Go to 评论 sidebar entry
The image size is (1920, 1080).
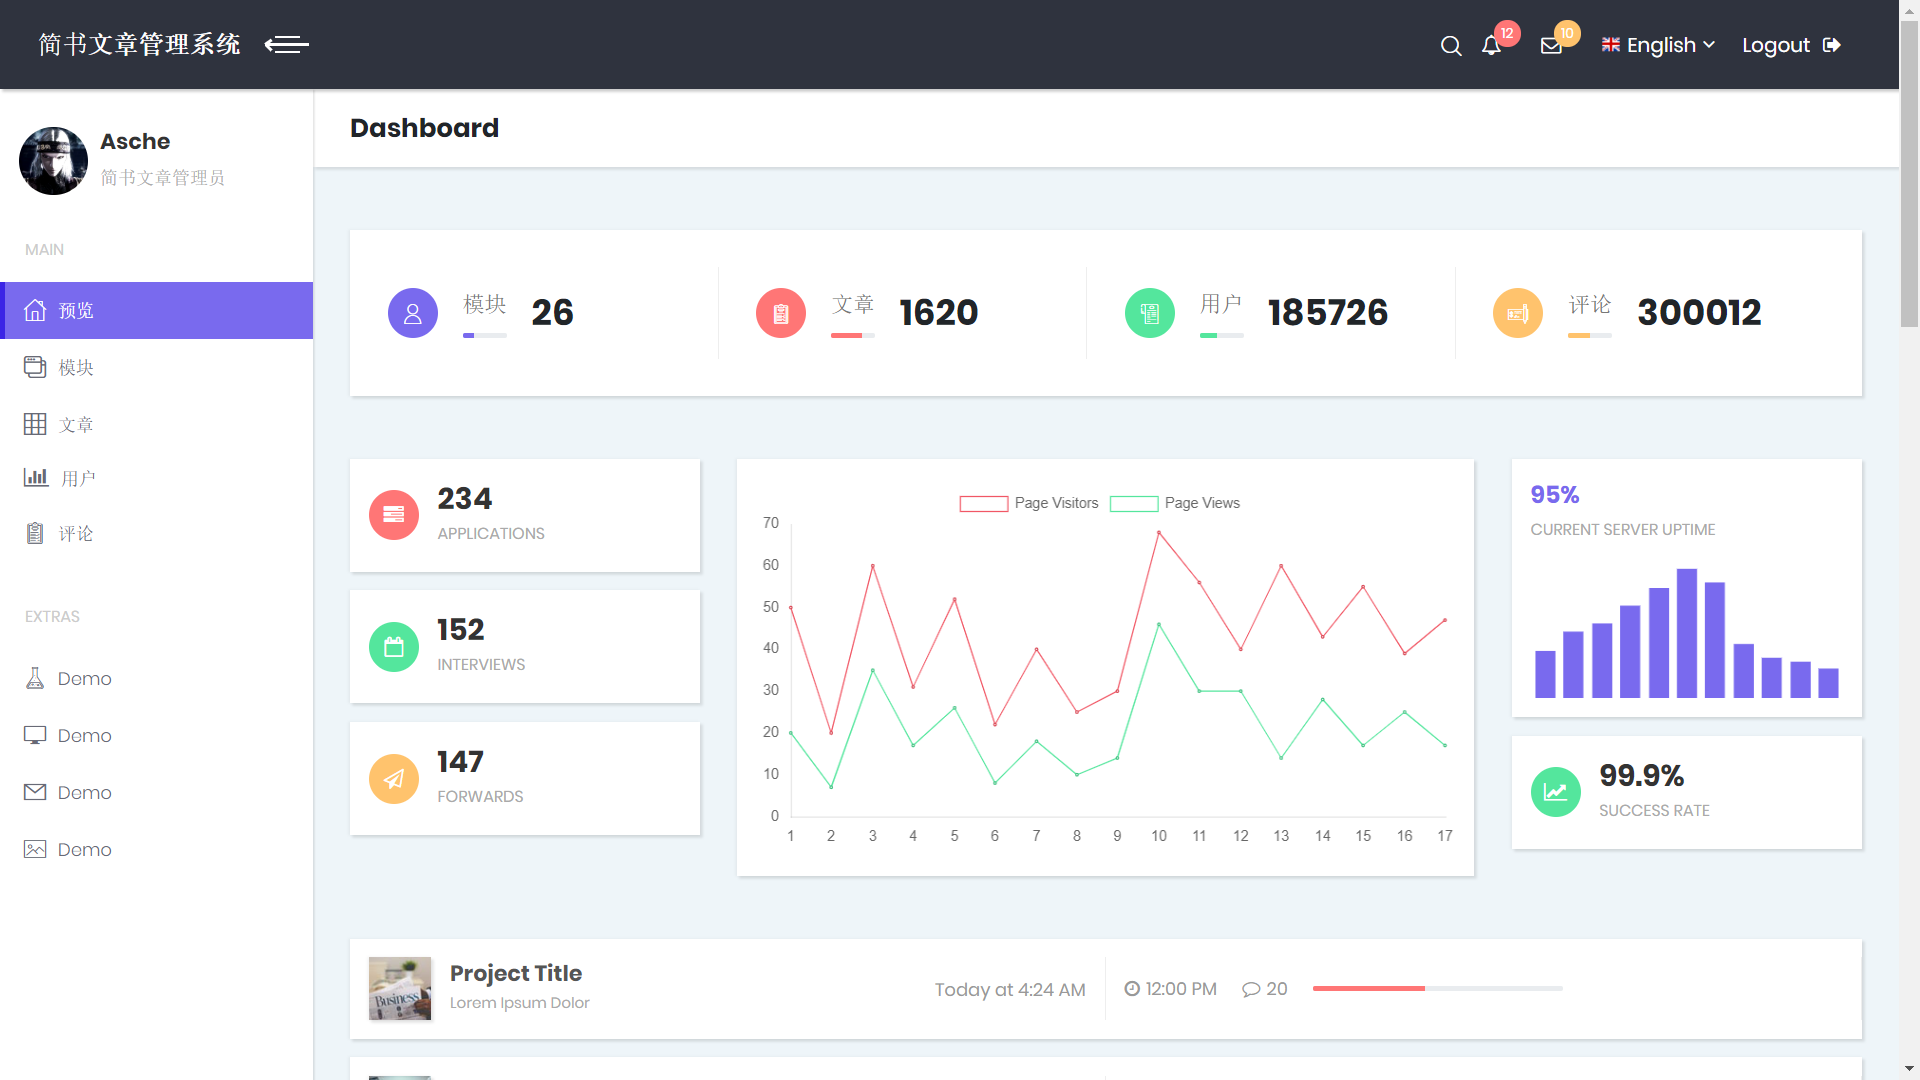(x=76, y=534)
